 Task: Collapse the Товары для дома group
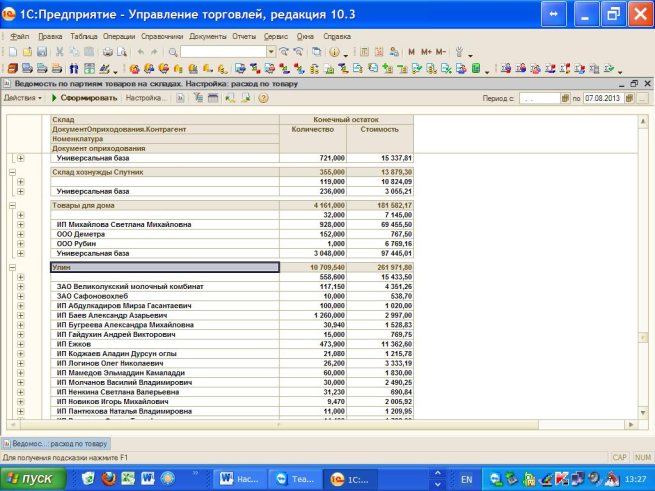[x=13, y=206]
